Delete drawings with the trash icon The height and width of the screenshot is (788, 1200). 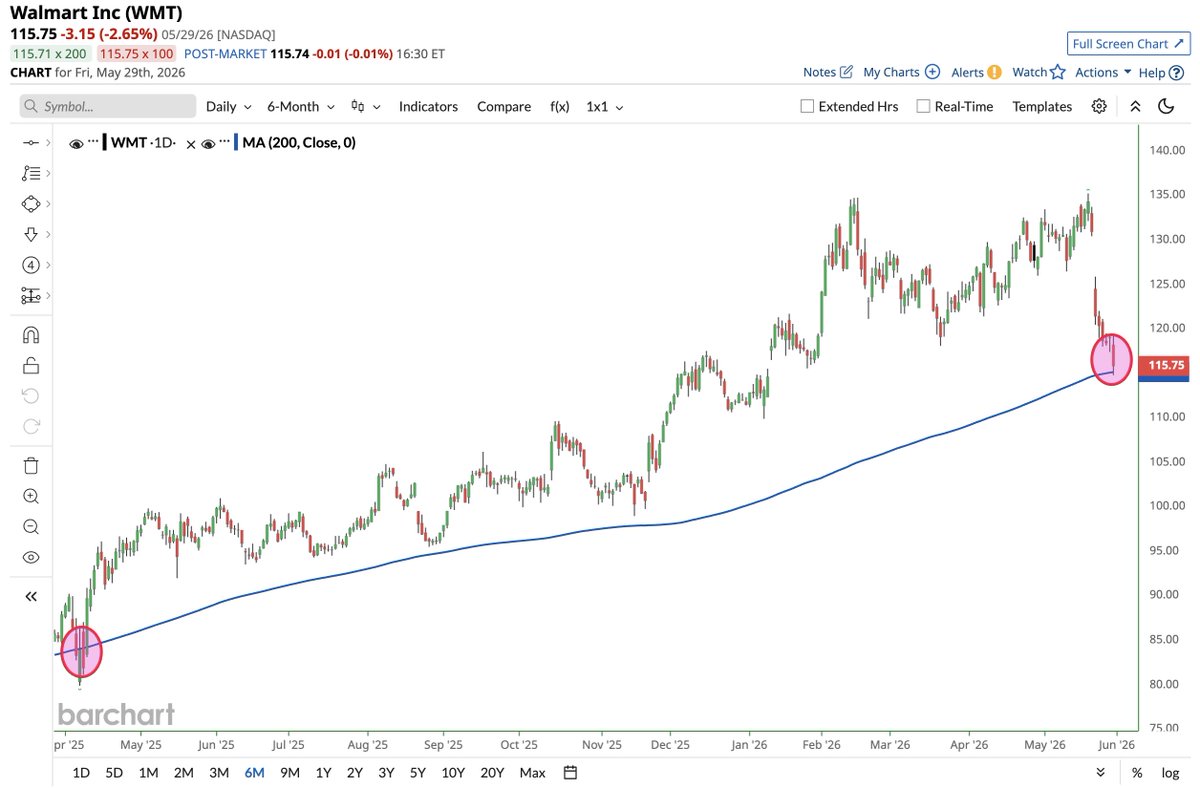click(30, 464)
